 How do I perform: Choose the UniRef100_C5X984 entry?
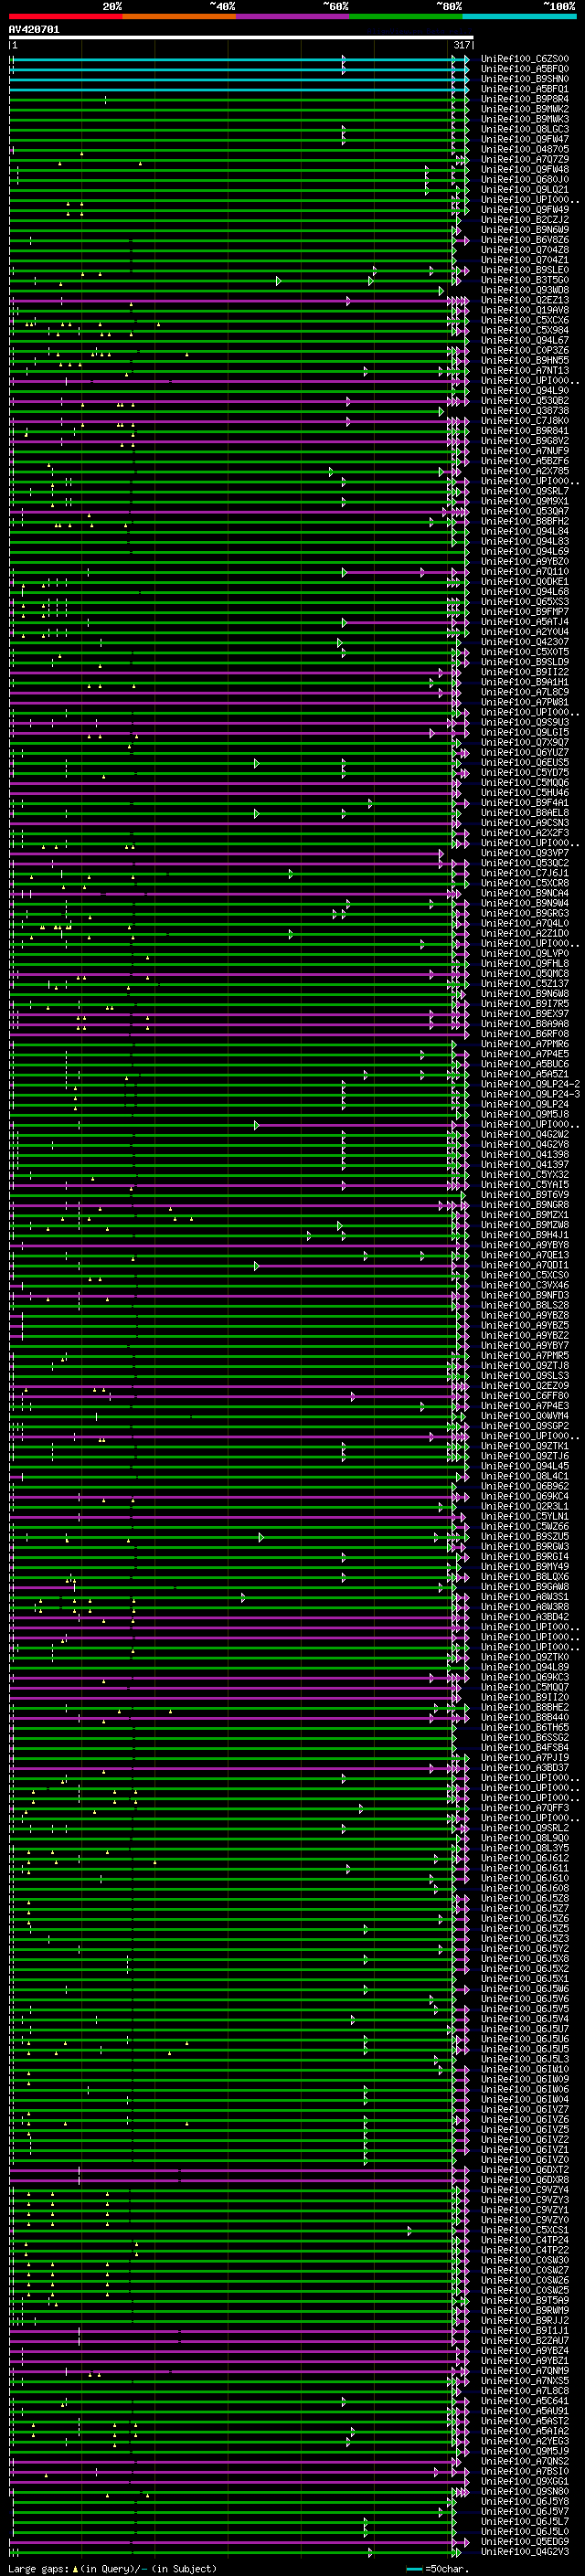[x=524, y=330]
